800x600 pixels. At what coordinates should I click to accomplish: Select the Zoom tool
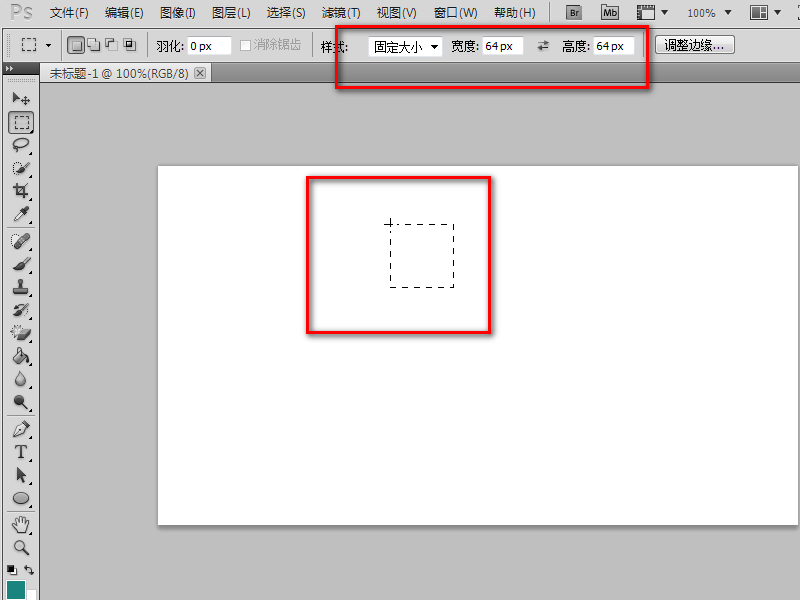point(21,547)
